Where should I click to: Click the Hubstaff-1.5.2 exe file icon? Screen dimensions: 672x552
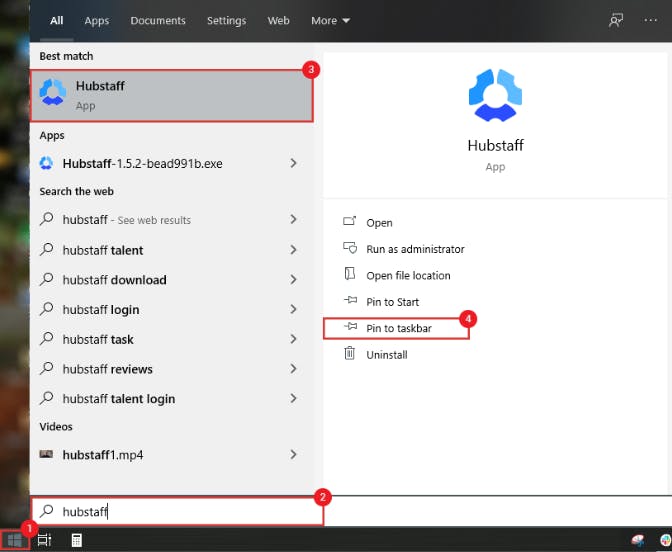pos(46,163)
